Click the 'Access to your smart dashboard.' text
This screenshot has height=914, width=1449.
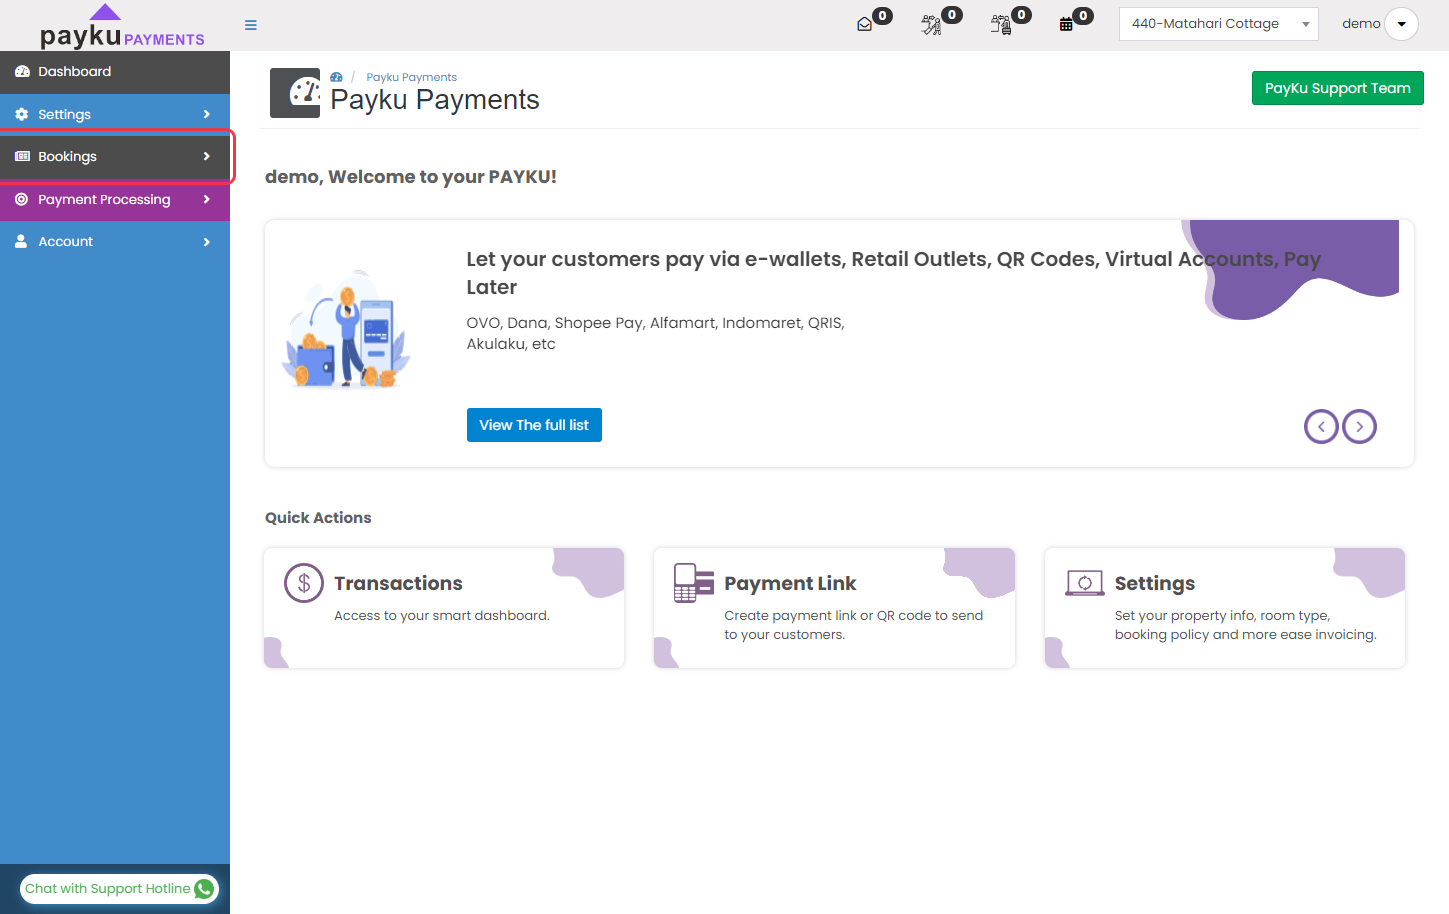coord(442,615)
